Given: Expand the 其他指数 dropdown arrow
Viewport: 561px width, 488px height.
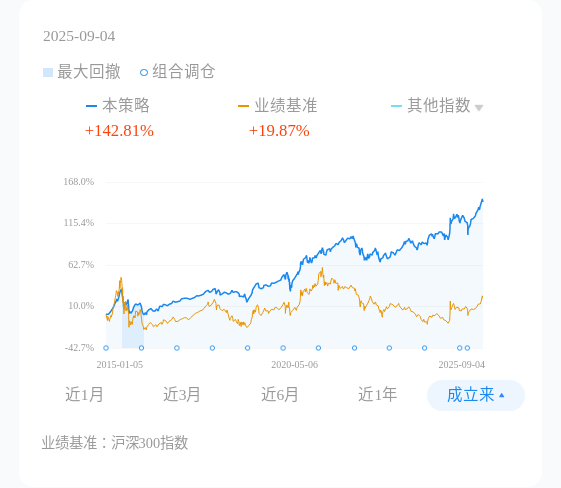Looking at the screenshot, I should pyautogui.click(x=479, y=107).
